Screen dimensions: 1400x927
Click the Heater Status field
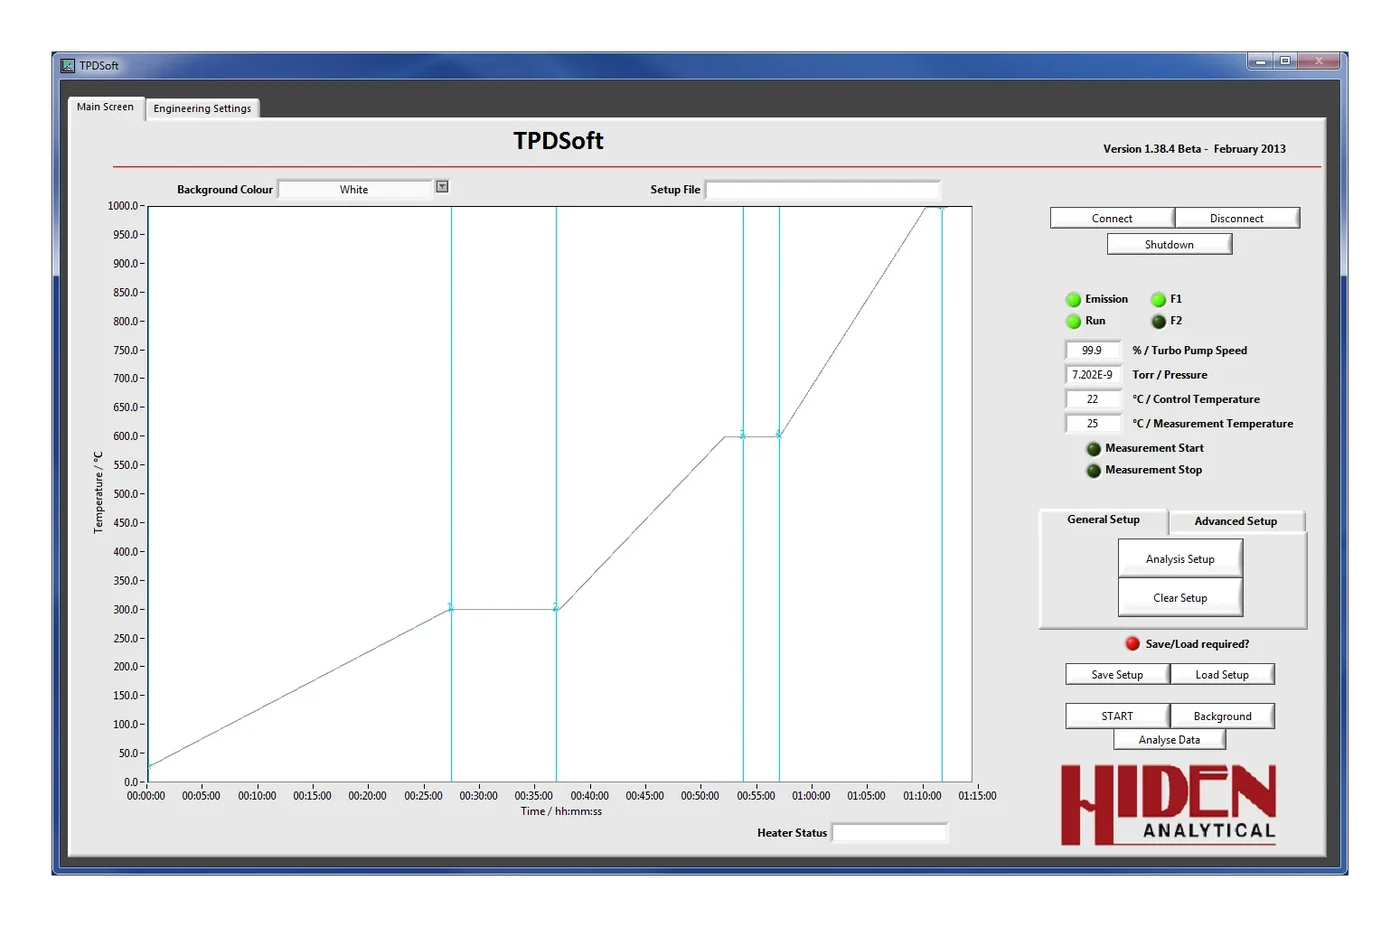890,833
